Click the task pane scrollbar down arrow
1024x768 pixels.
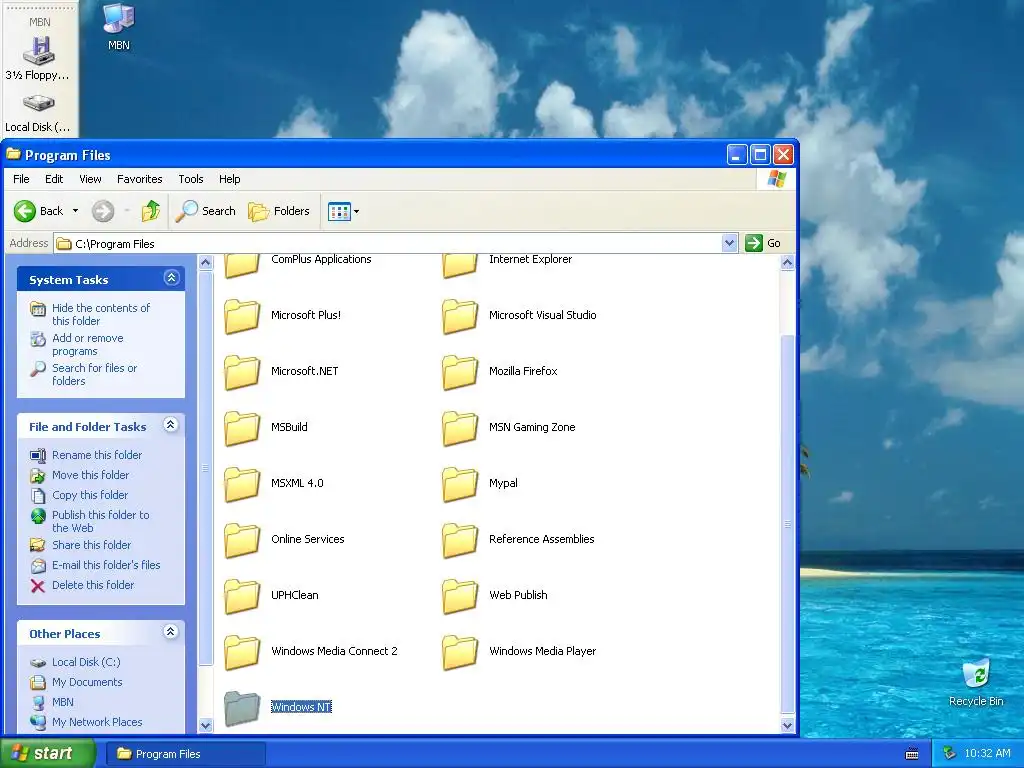(x=206, y=725)
